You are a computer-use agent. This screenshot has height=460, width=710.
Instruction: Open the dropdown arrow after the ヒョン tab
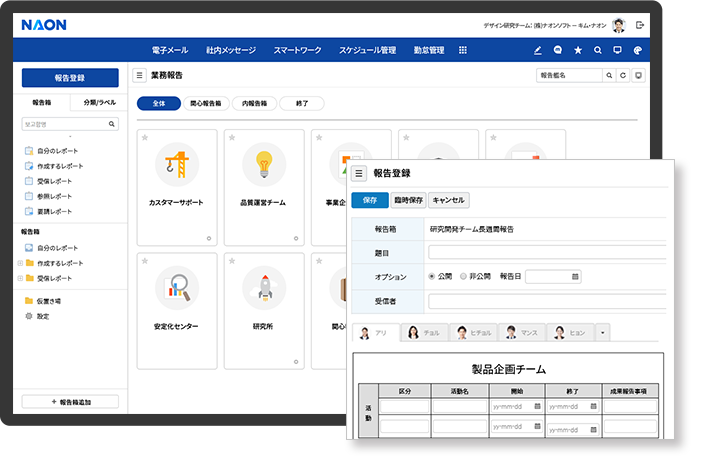pyautogui.click(x=602, y=333)
